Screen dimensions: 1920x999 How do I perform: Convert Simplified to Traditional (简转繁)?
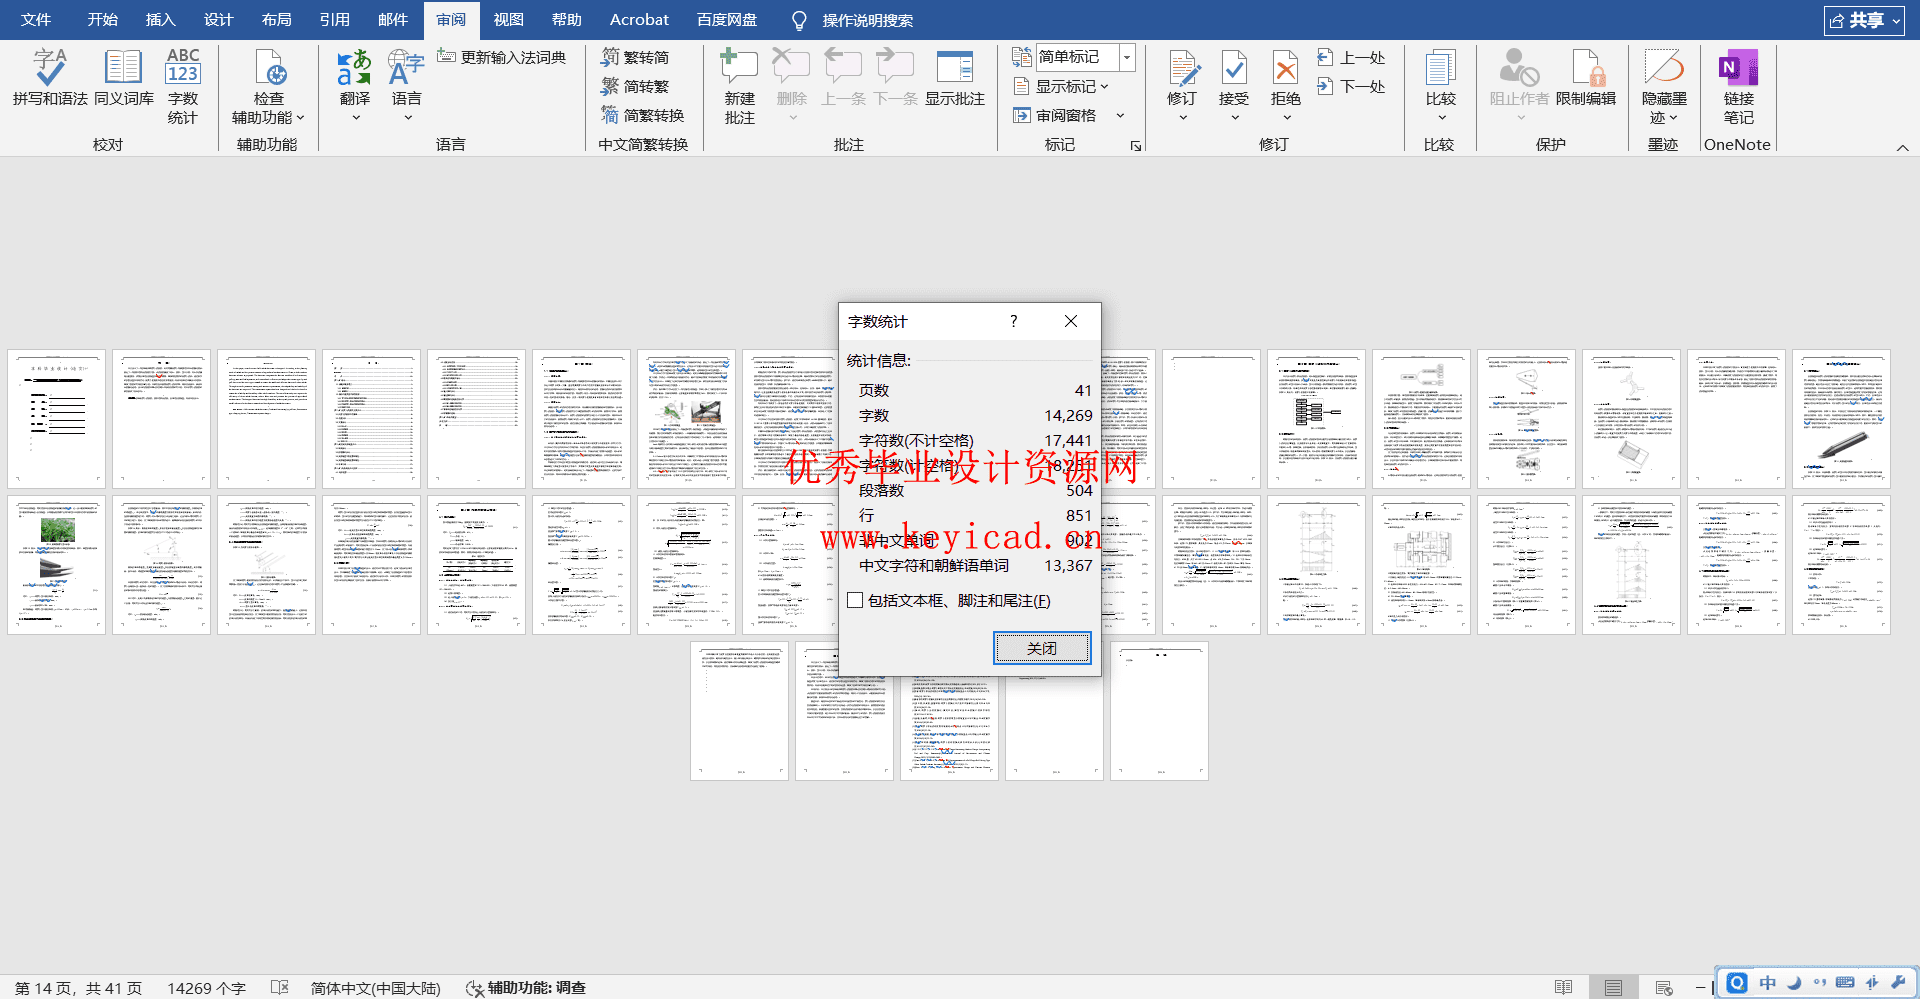[x=635, y=86]
